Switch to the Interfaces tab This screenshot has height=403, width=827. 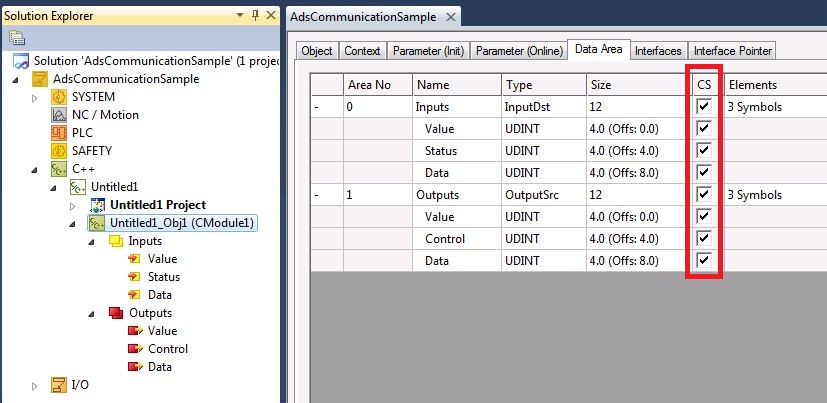click(x=658, y=51)
